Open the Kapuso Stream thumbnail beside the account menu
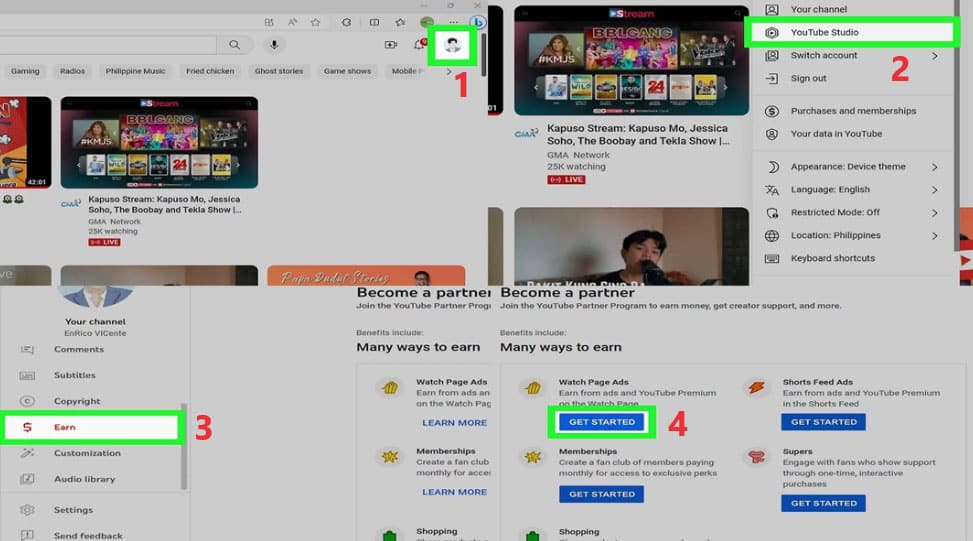 click(632, 60)
